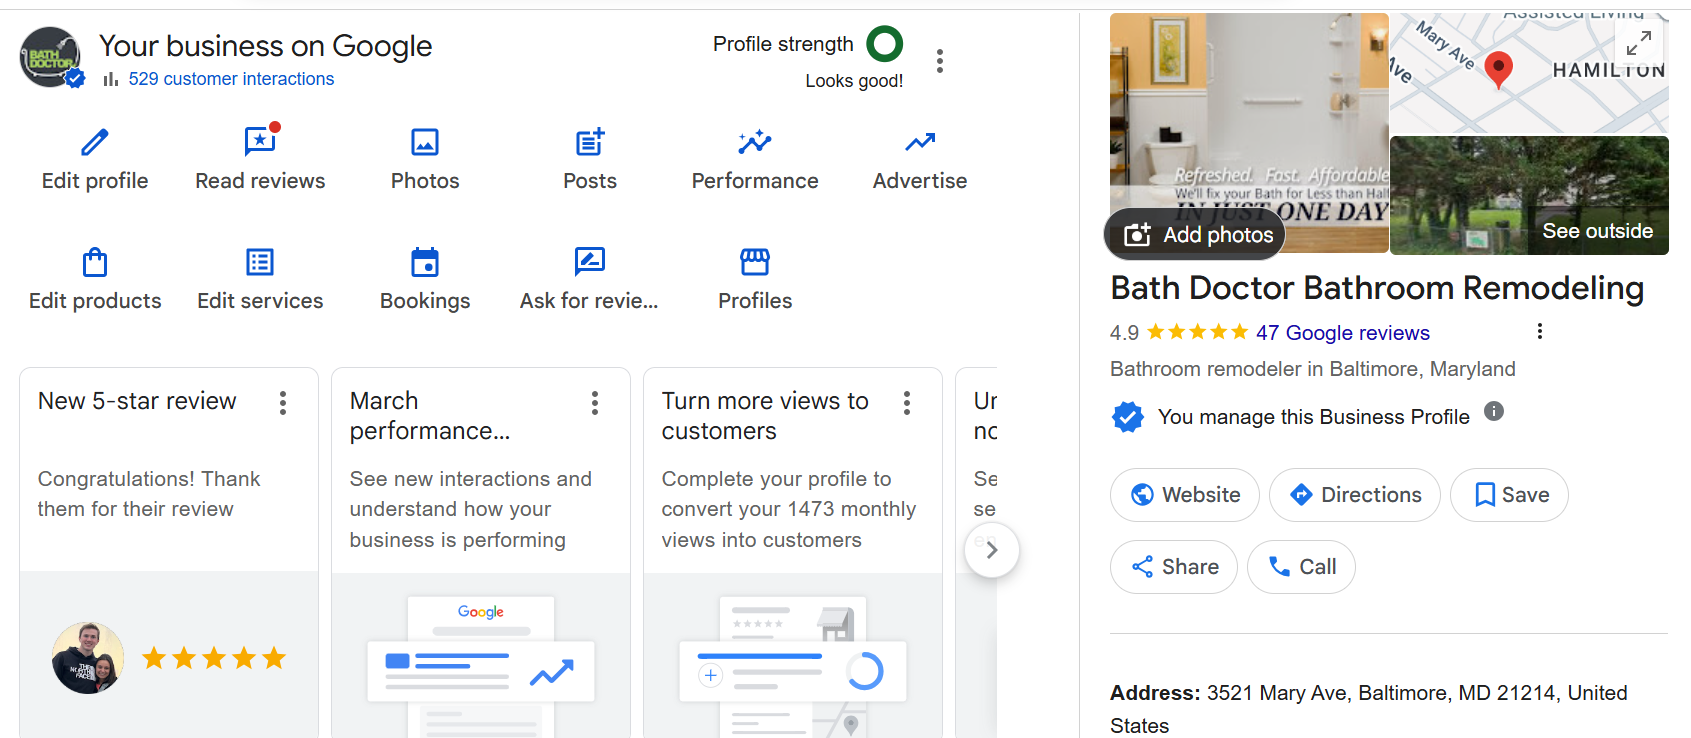Open the Advertise trend arrow icon

[x=920, y=142]
